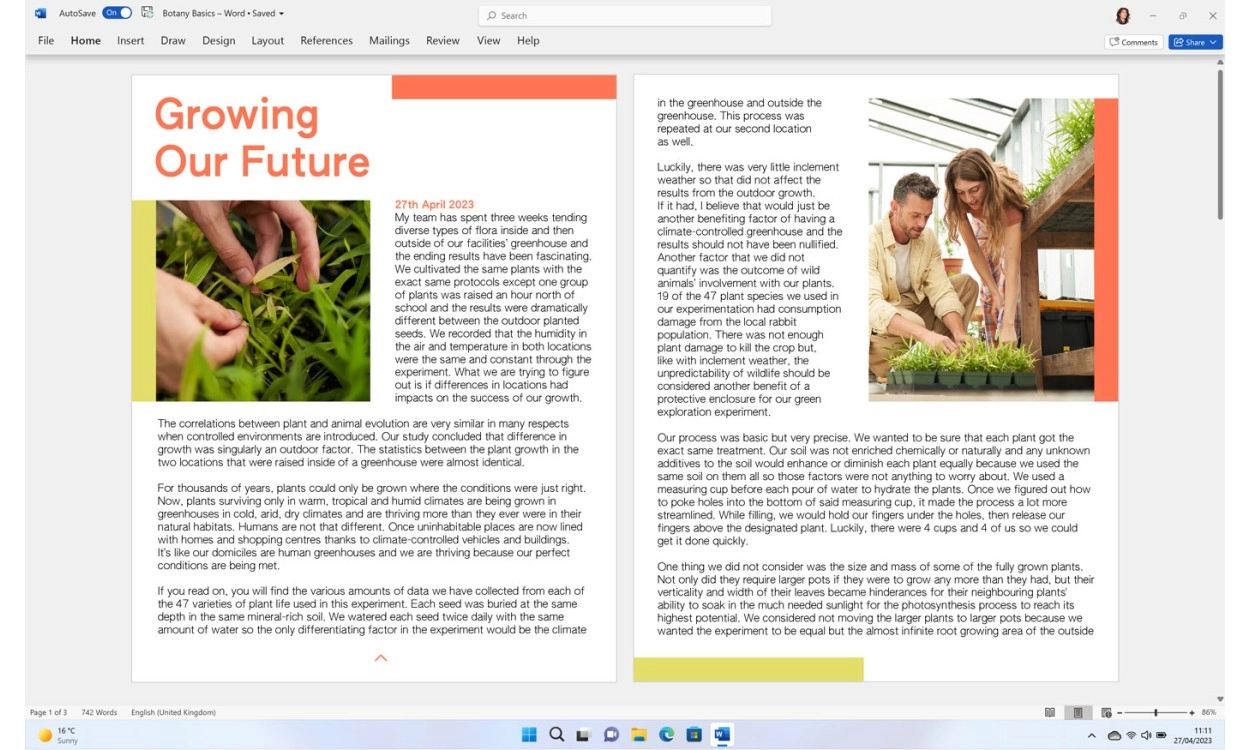Viewport: 1250px width, 750px height.
Task: Open Microsoft Edge from the taskbar
Action: [x=666, y=735]
